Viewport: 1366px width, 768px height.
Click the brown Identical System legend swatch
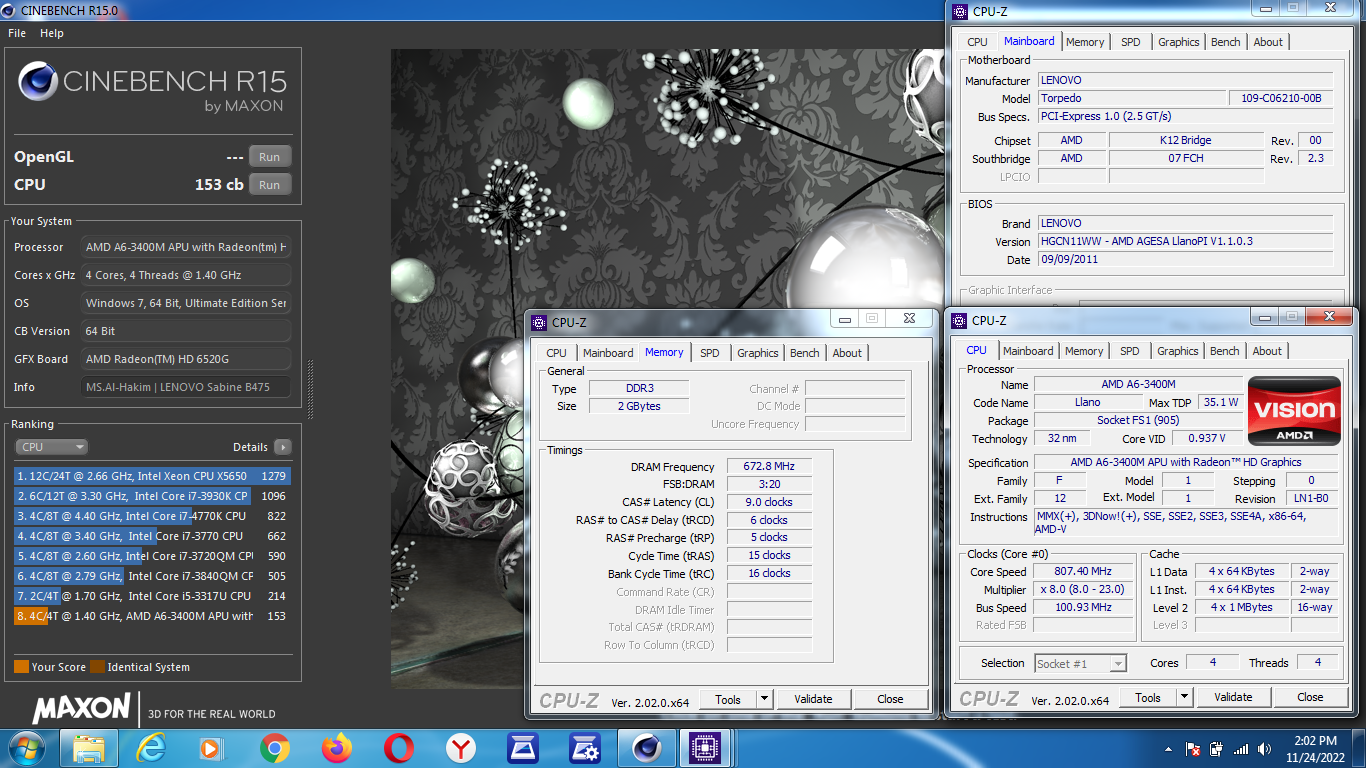click(x=97, y=667)
